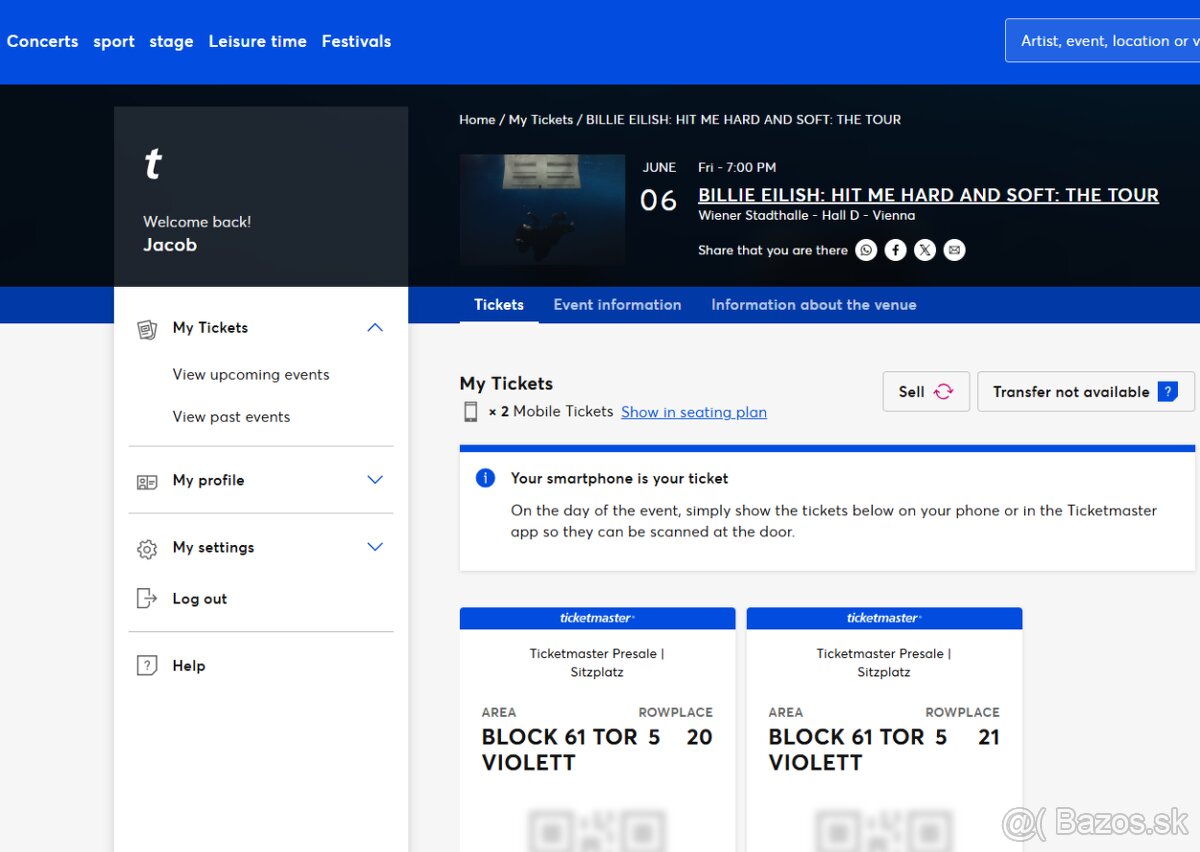Open the Billie Eilish event title link
This screenshot has width=1200, height=852.
coord(928,195)
